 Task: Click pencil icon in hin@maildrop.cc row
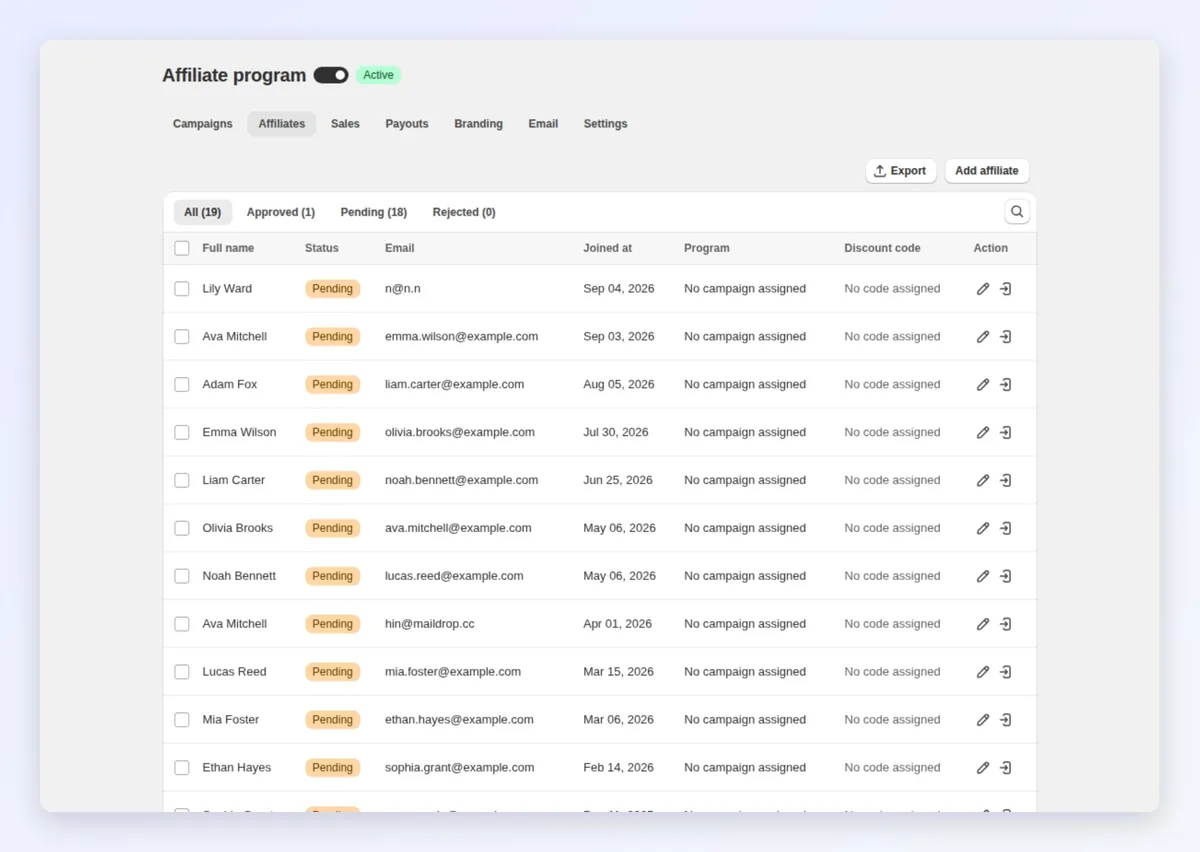click(x=983, y=624)
